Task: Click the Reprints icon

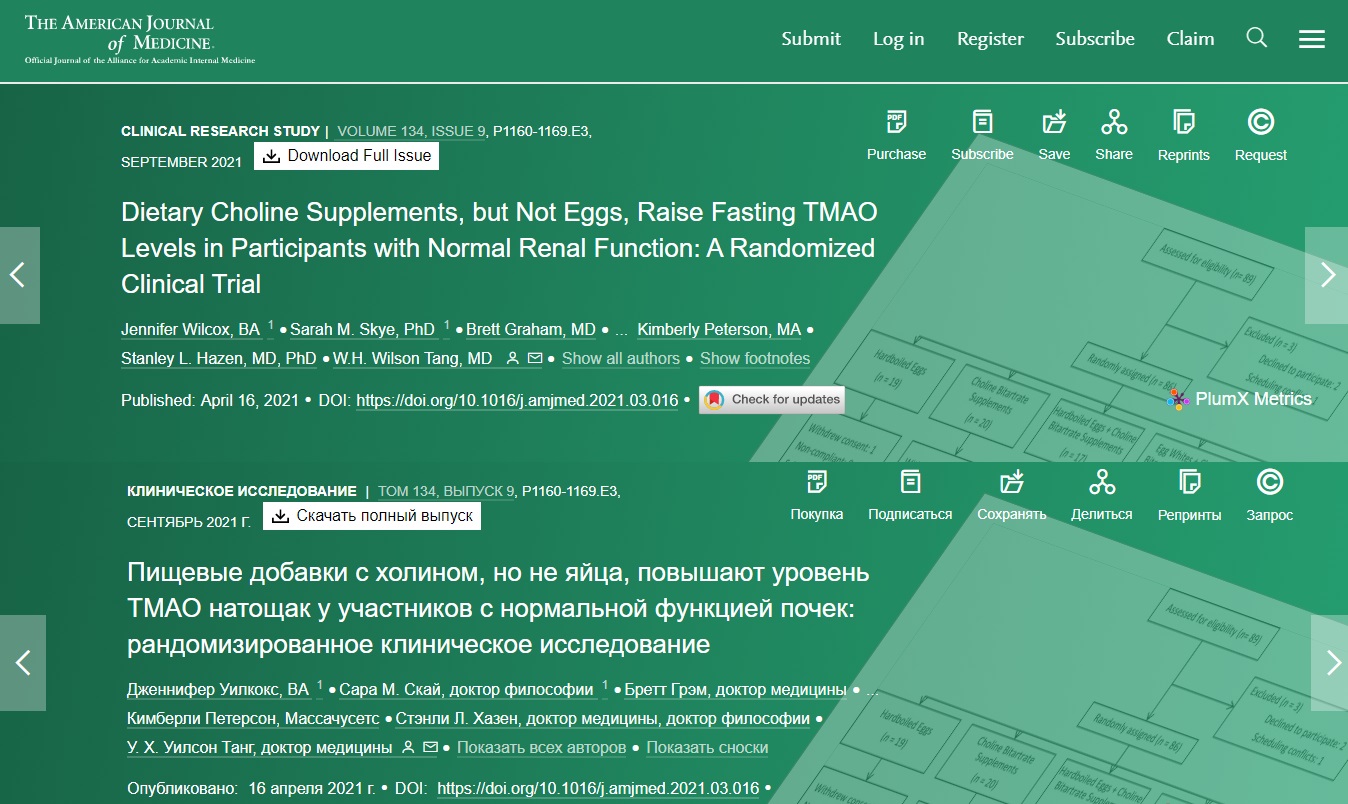Action: coord(1184,122)
